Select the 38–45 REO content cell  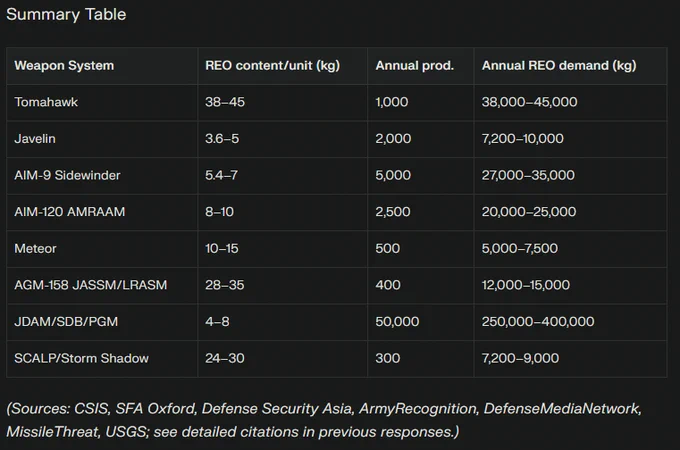pyautogui.click(x=225, y=102)
